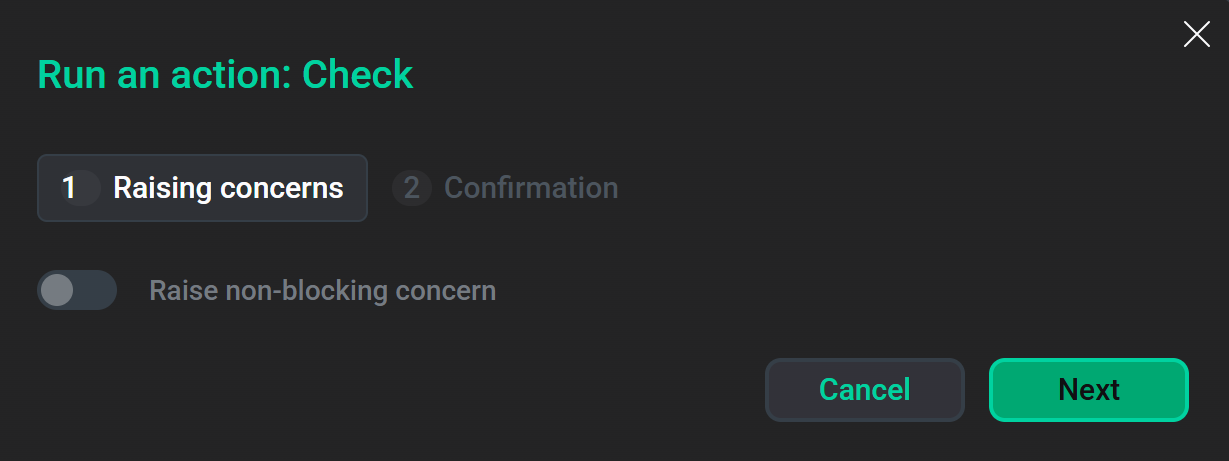Click the Confirmation step label text
The height and width of the screenshot is (461, 1229).
530,188
